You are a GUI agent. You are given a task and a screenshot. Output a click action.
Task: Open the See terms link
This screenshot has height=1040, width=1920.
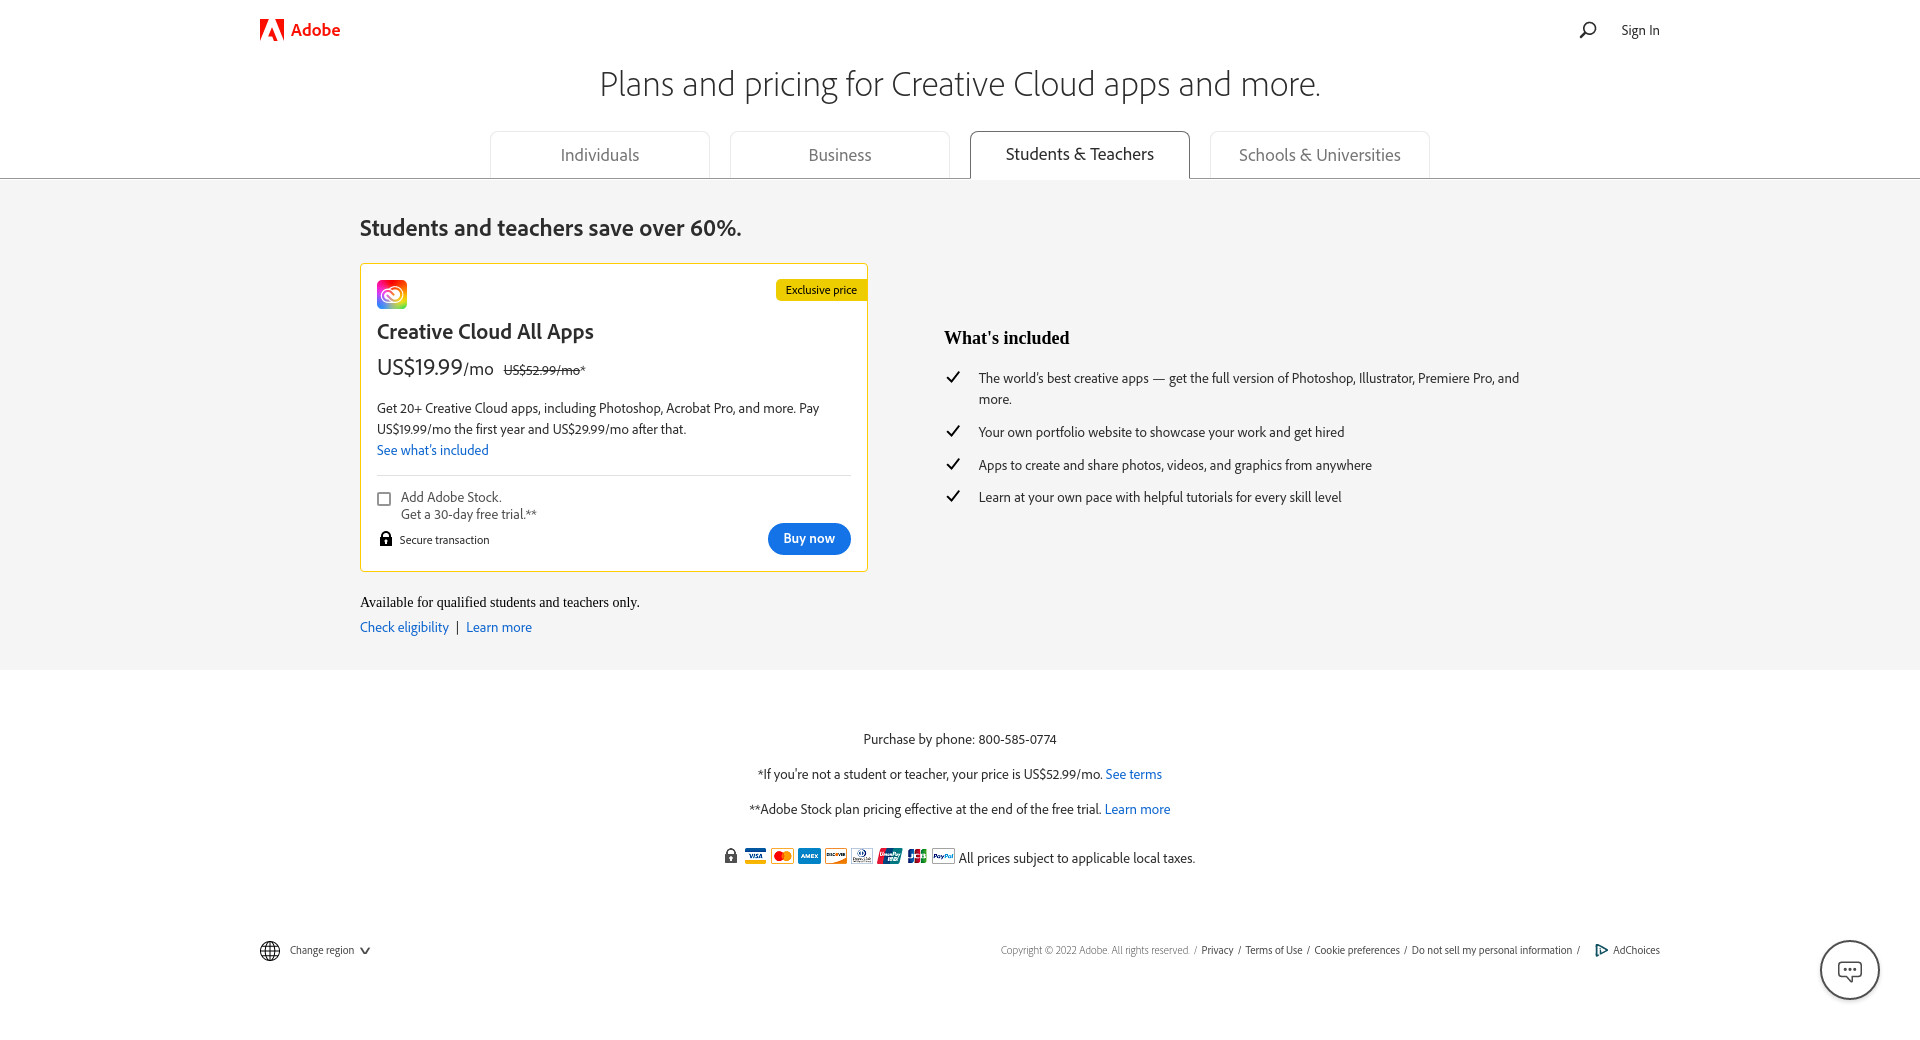point(1133,774)
